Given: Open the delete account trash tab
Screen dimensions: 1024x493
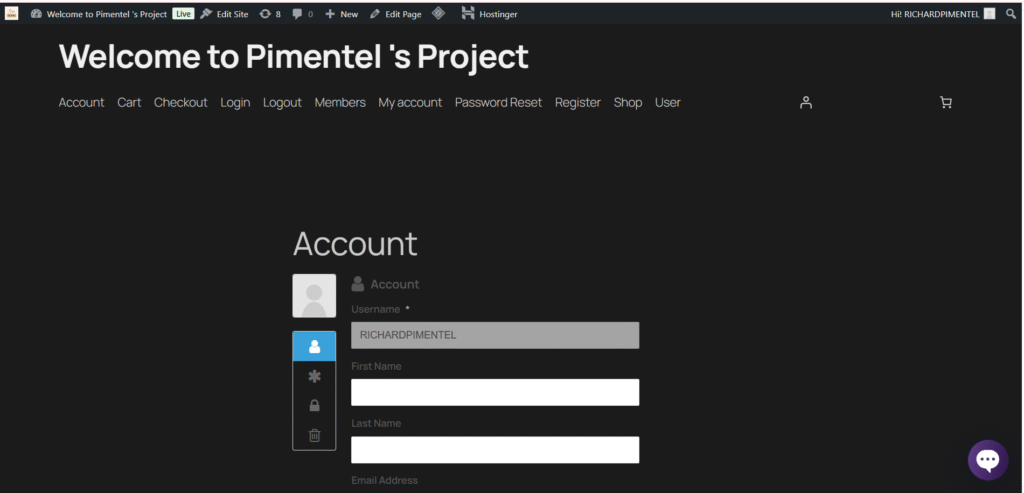Looking at the screenshot, I should [x=314, y=435].
